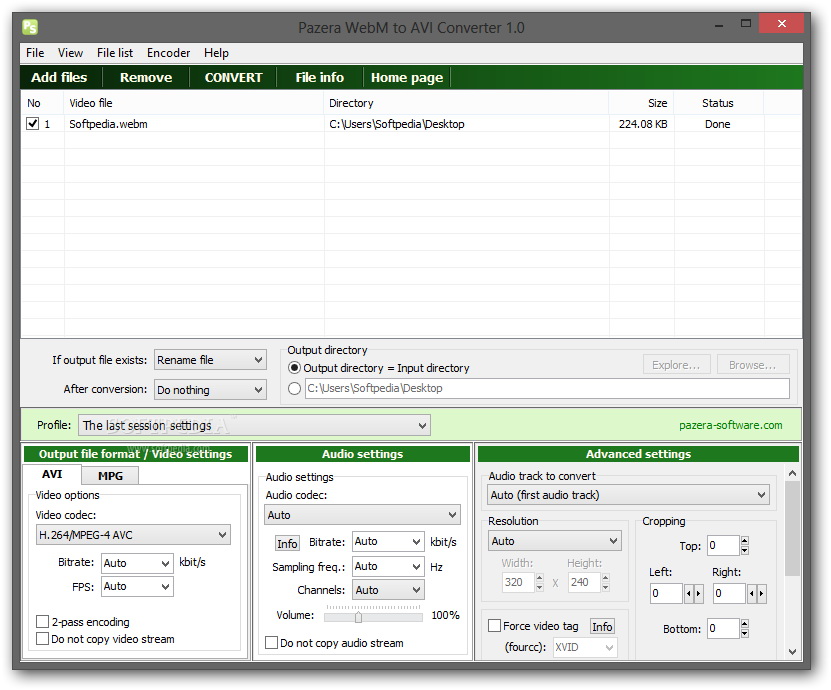
Task: Open the File list menu
Action: click(x=115, y=53)
